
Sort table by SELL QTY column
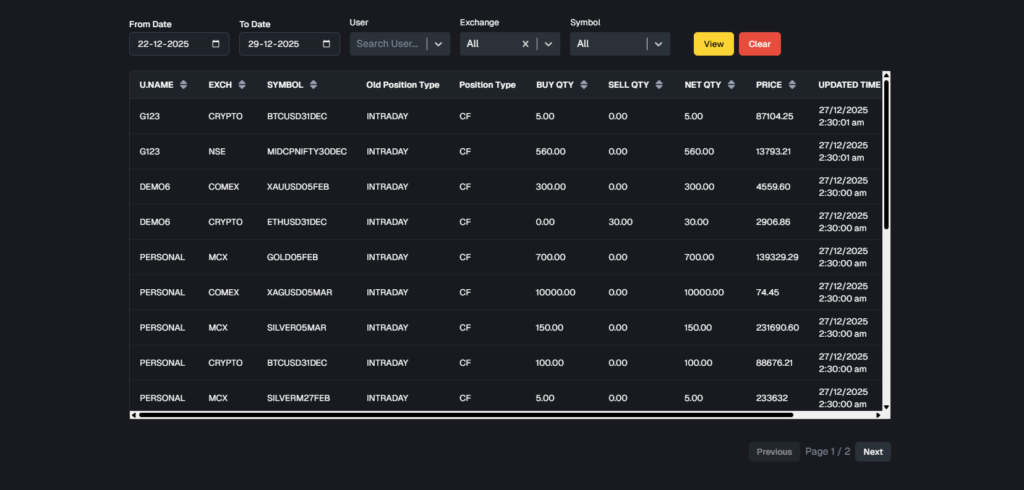tap(659, 85)
